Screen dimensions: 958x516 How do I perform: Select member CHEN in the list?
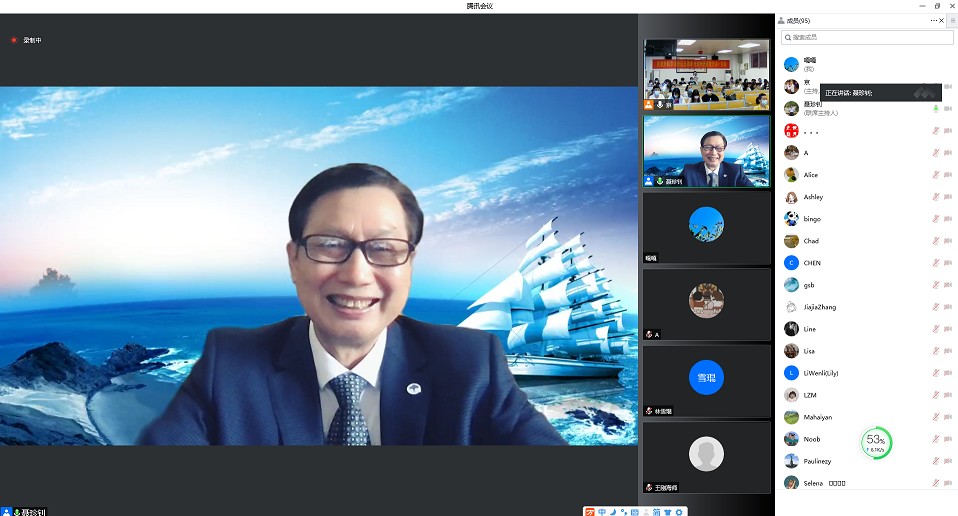[x=812, y=263]
